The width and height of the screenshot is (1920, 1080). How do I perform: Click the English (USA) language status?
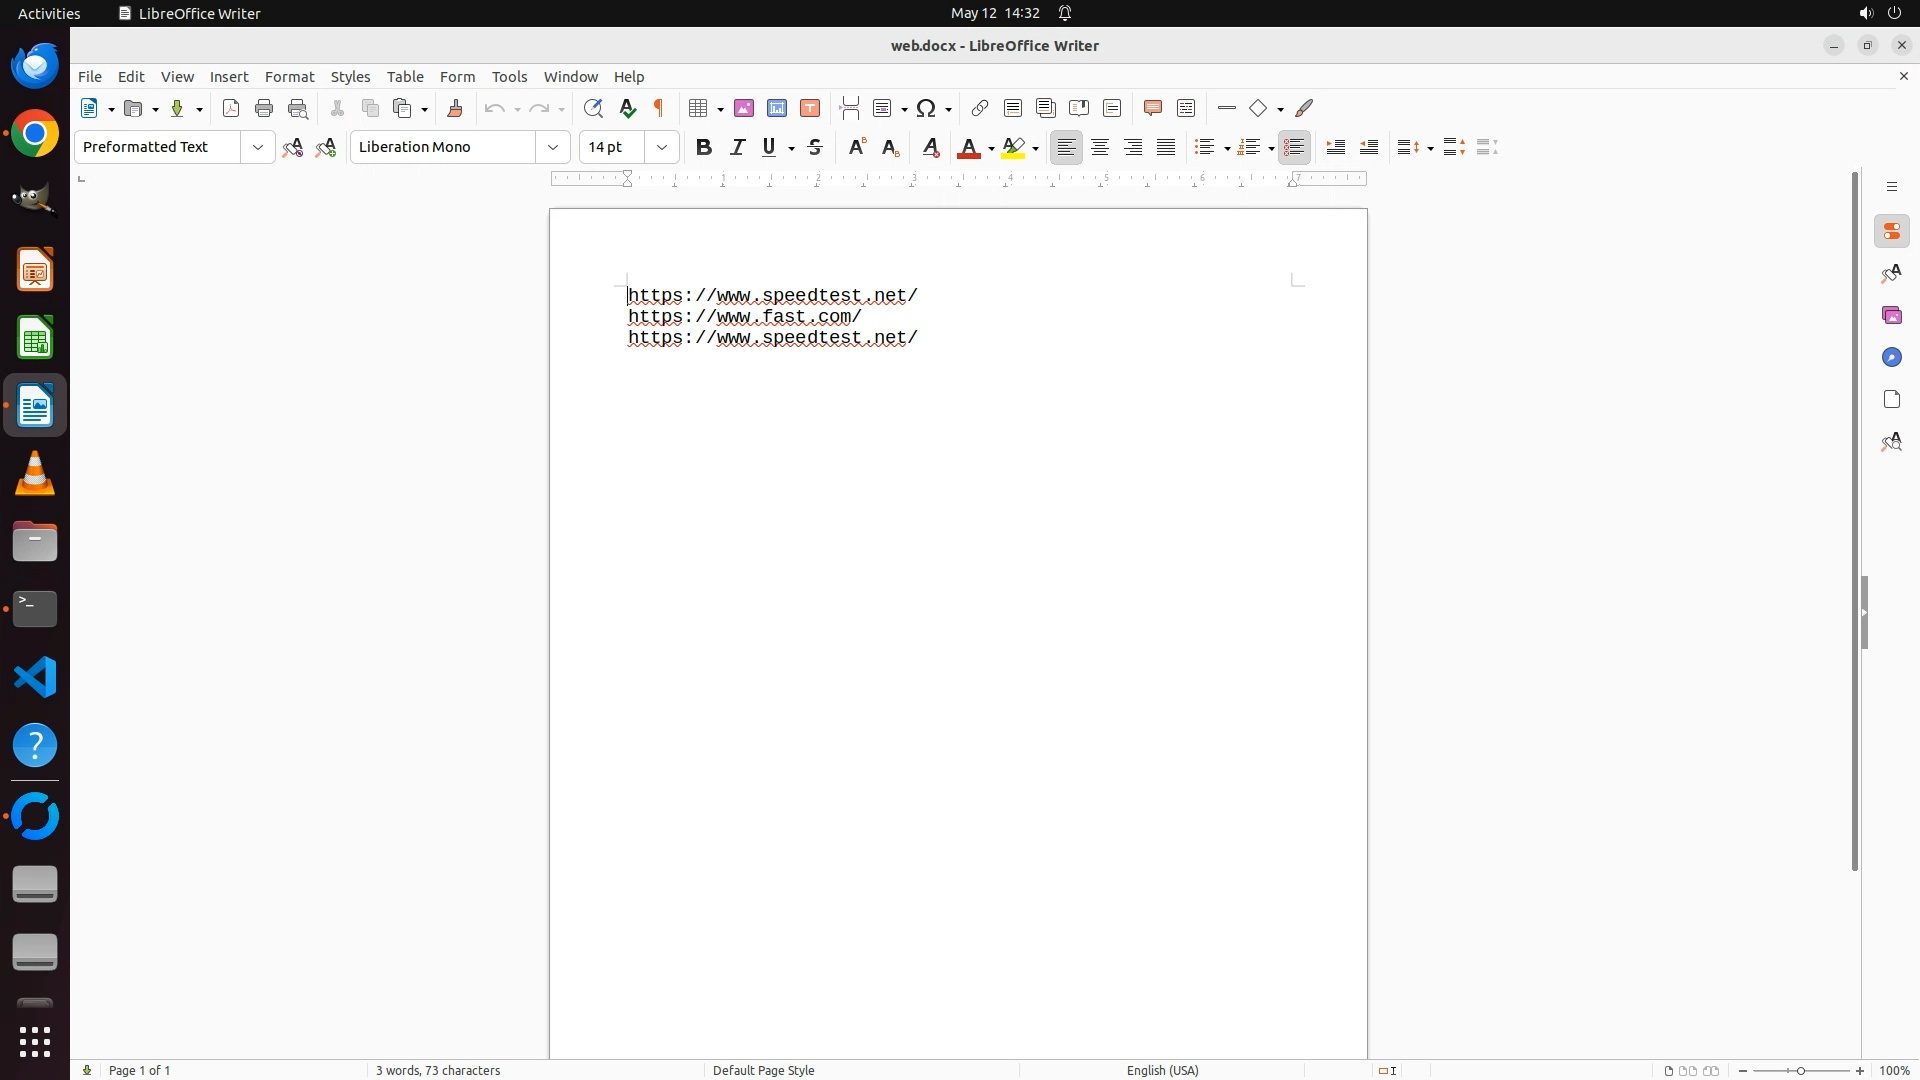click(1162, 1070)
